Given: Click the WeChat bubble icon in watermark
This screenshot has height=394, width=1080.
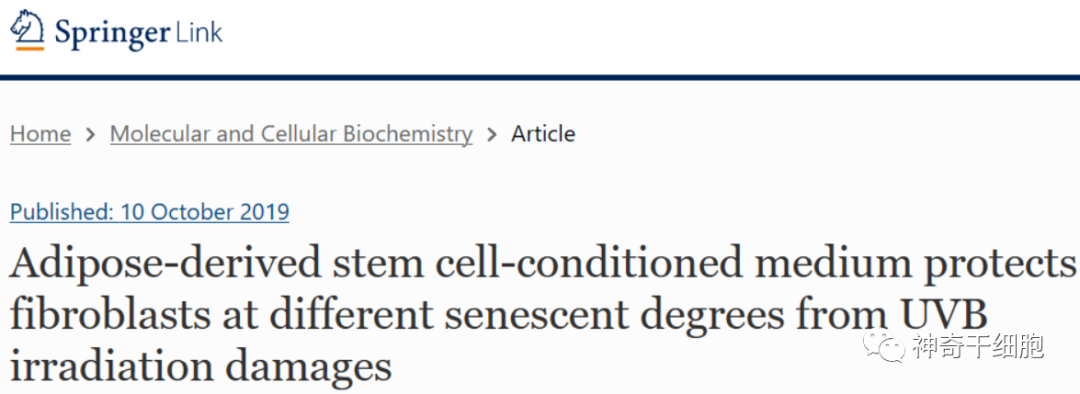Looking at the screenshot, I should point(884,345).
